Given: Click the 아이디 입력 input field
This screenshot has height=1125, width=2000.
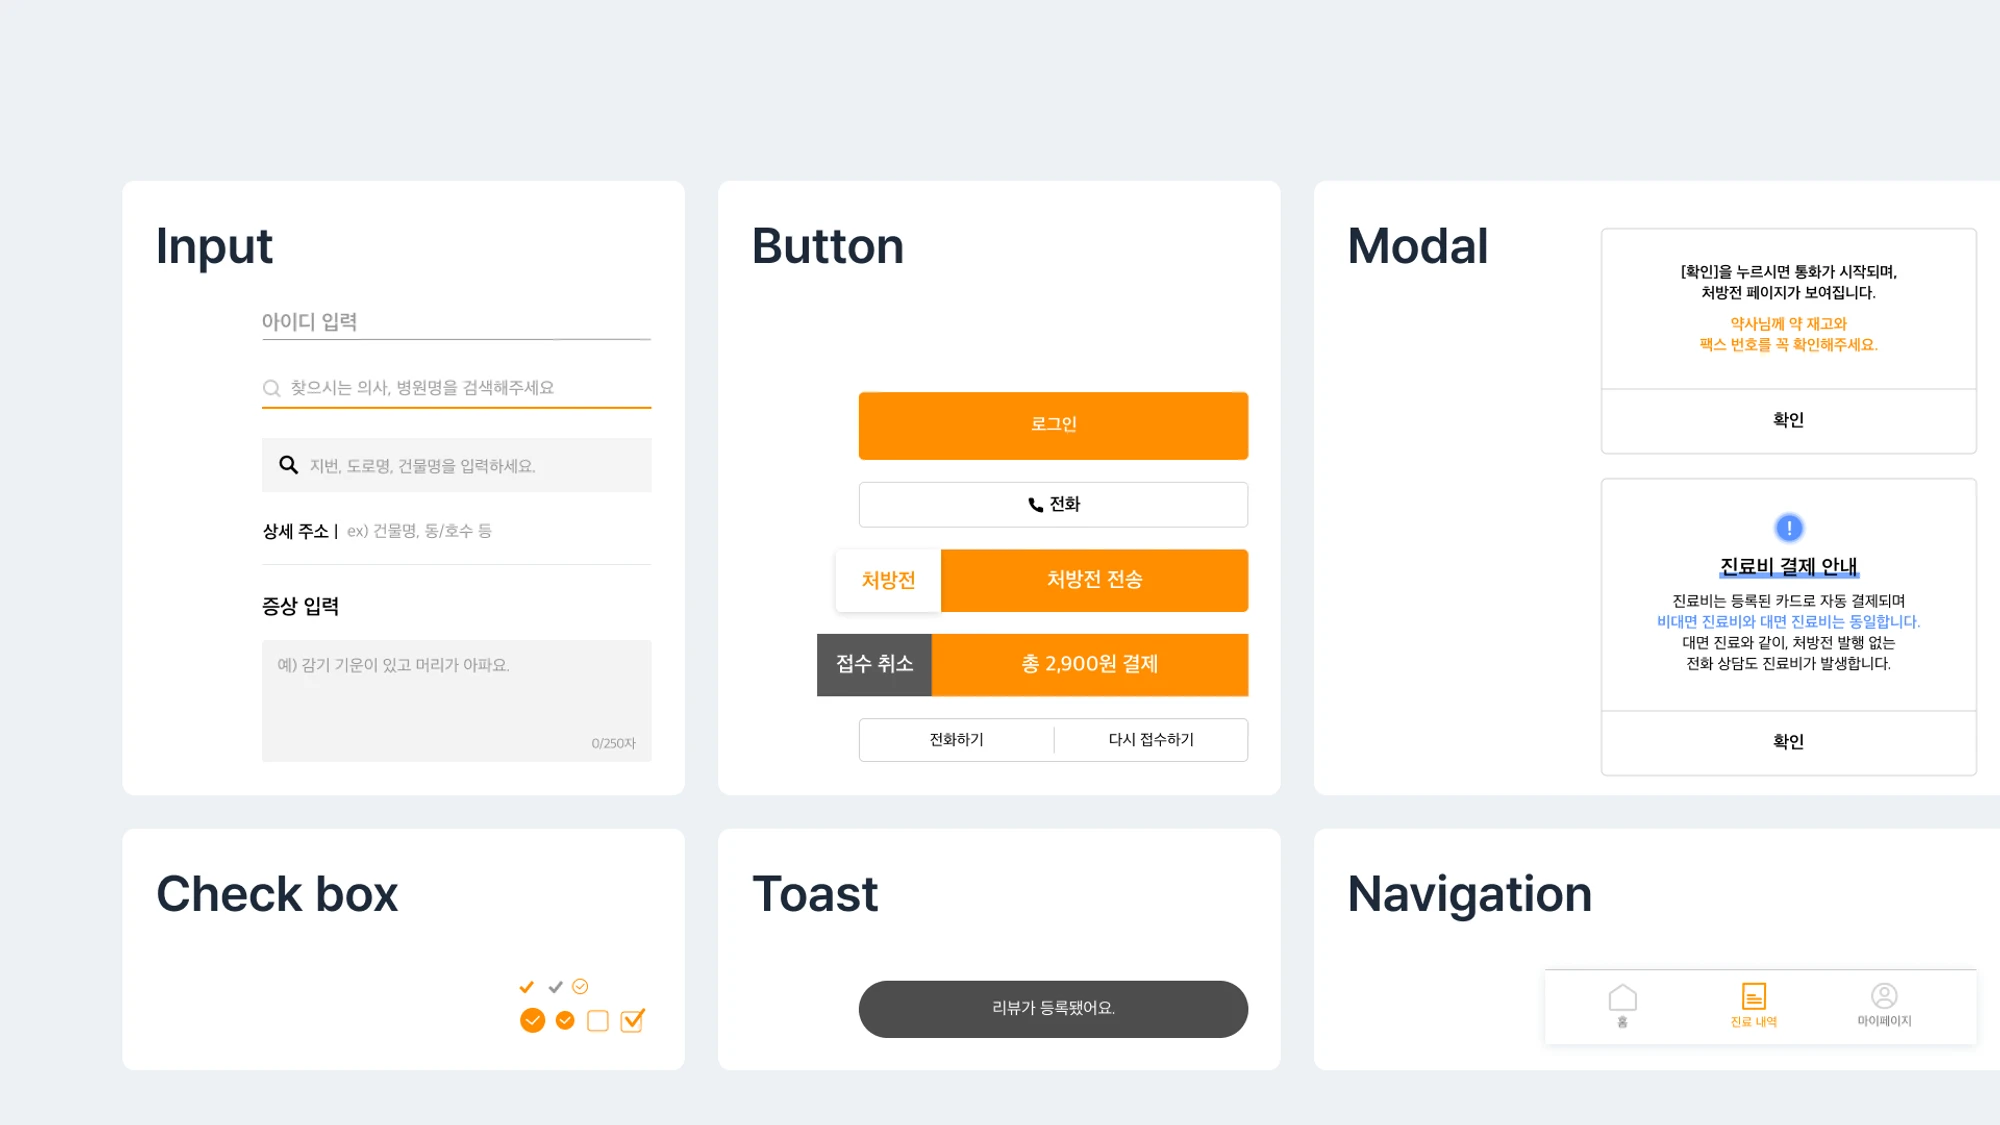Looking at the screenshot, I should coord(456,322).
